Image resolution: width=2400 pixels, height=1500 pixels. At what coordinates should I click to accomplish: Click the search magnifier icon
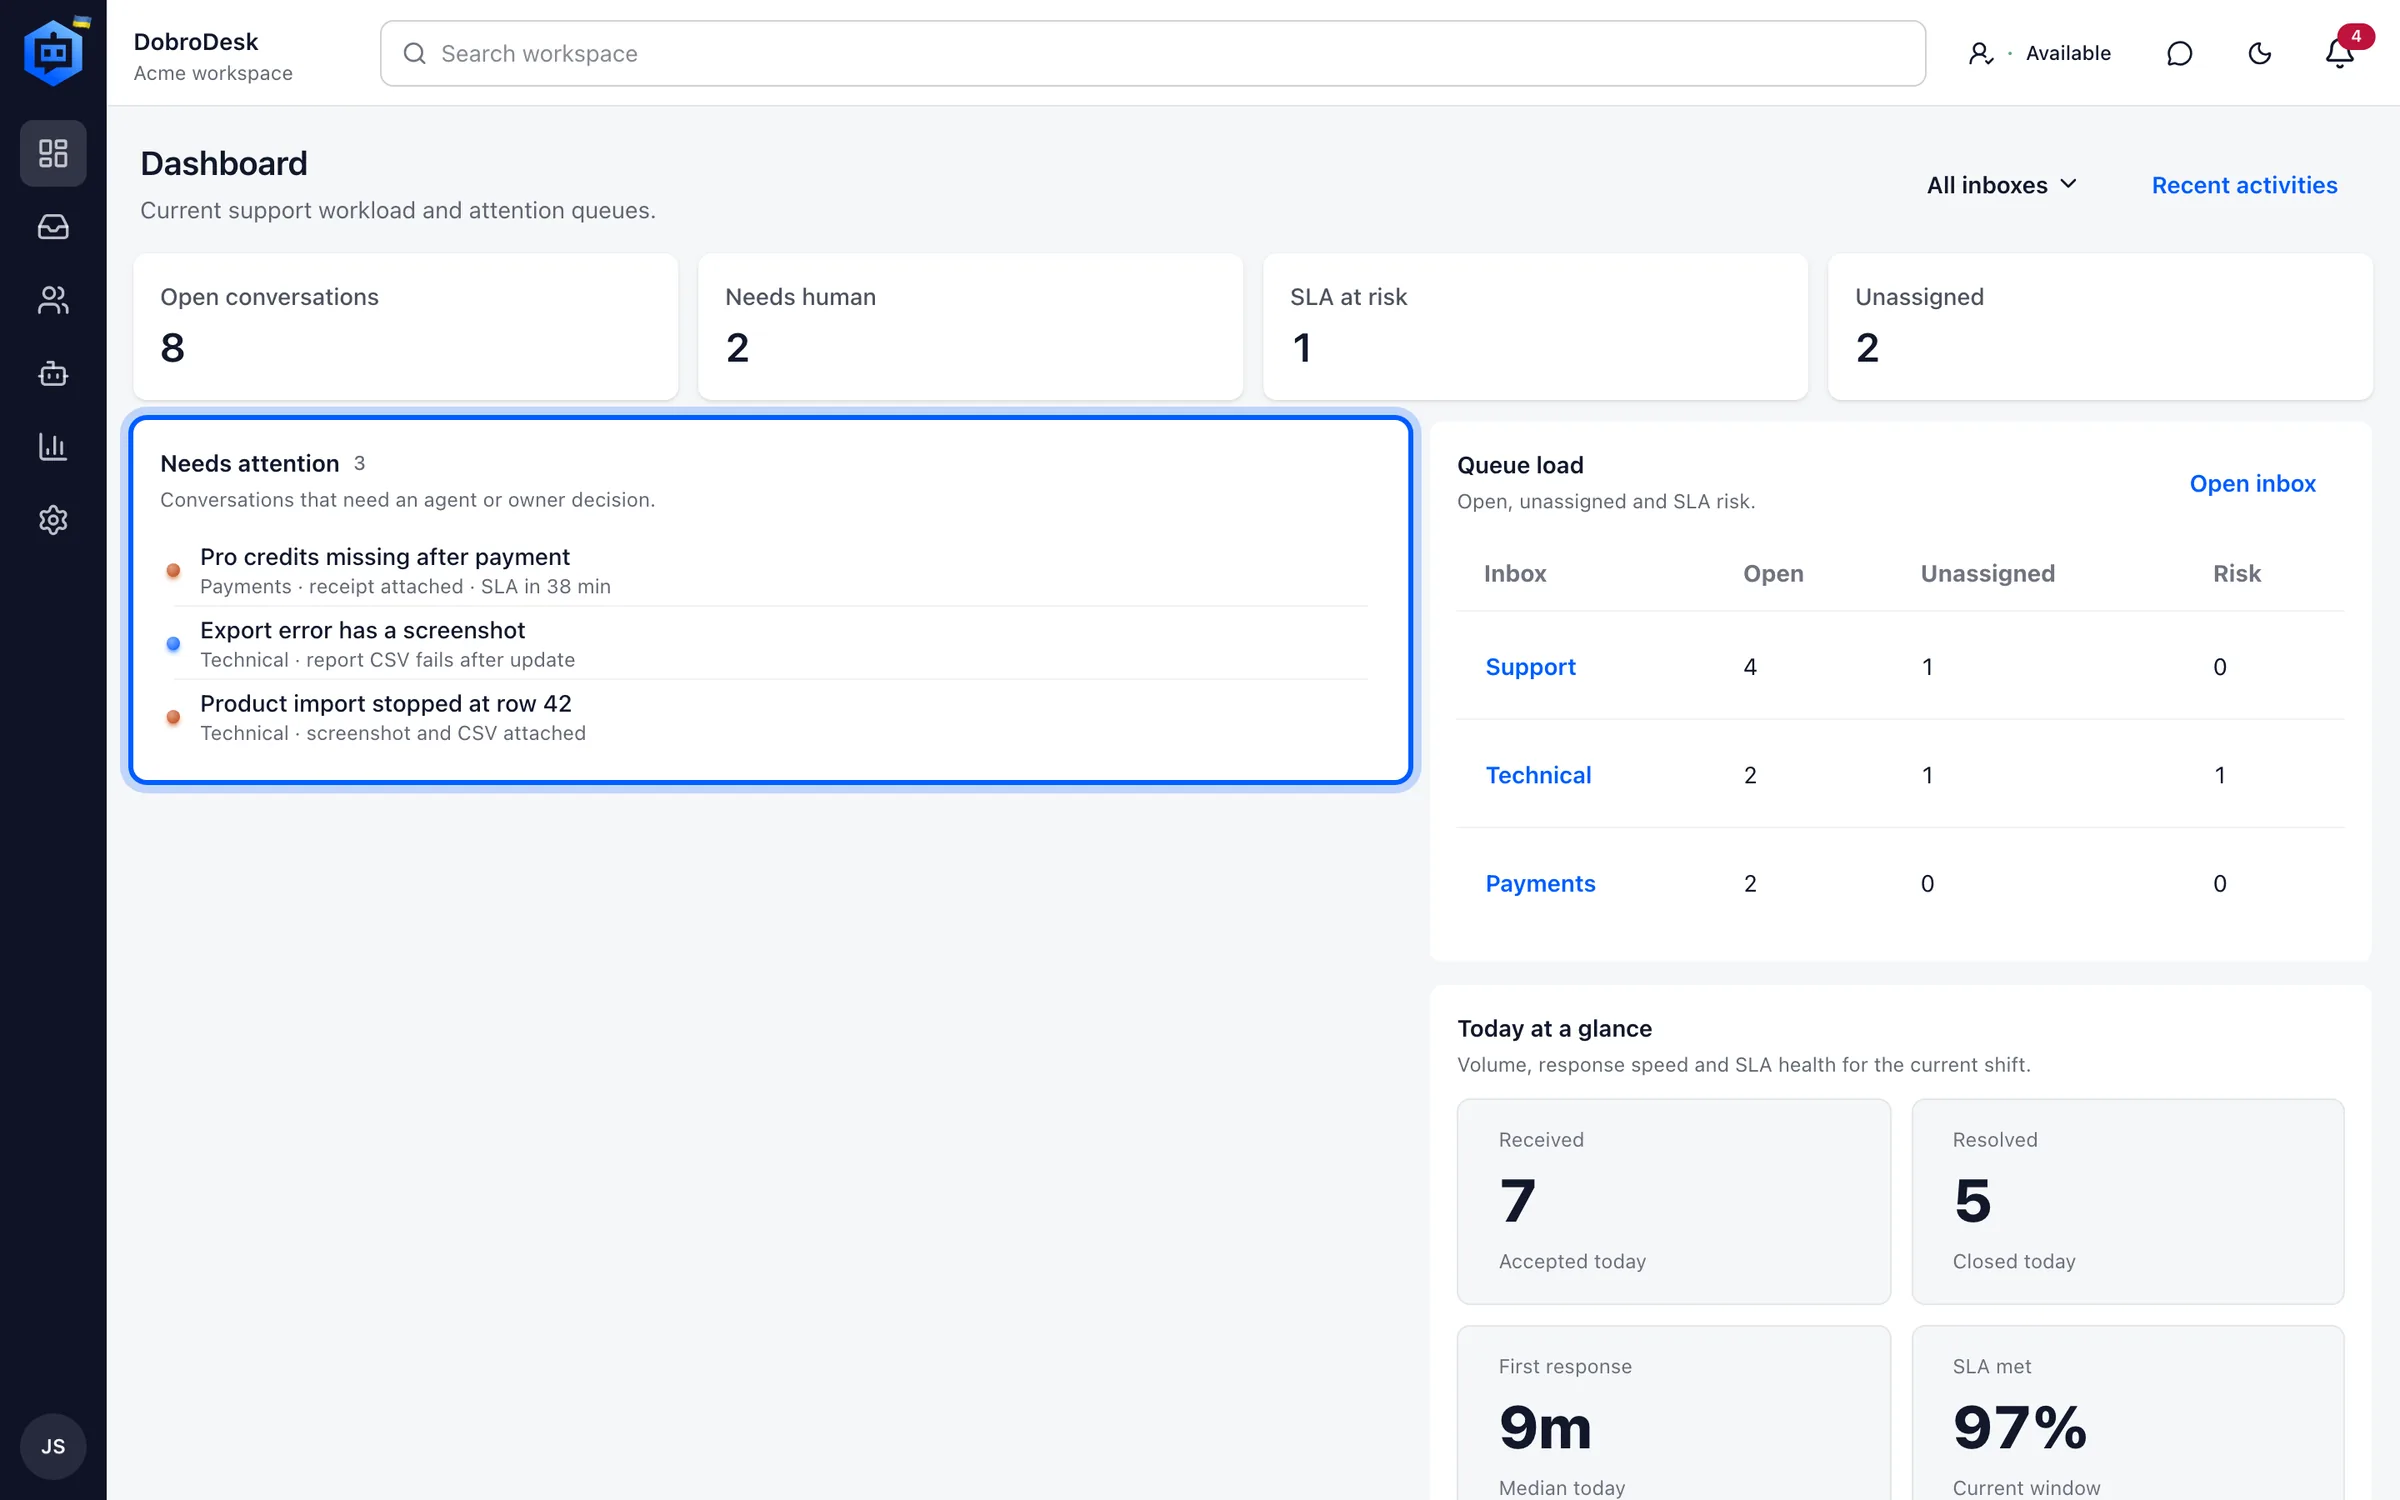(414, 53)
